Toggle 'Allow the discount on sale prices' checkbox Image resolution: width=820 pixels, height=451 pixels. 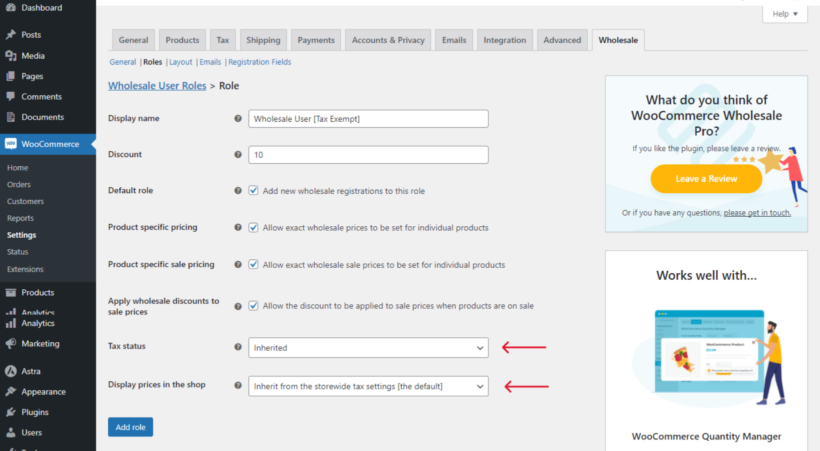(x=253, y=306)
